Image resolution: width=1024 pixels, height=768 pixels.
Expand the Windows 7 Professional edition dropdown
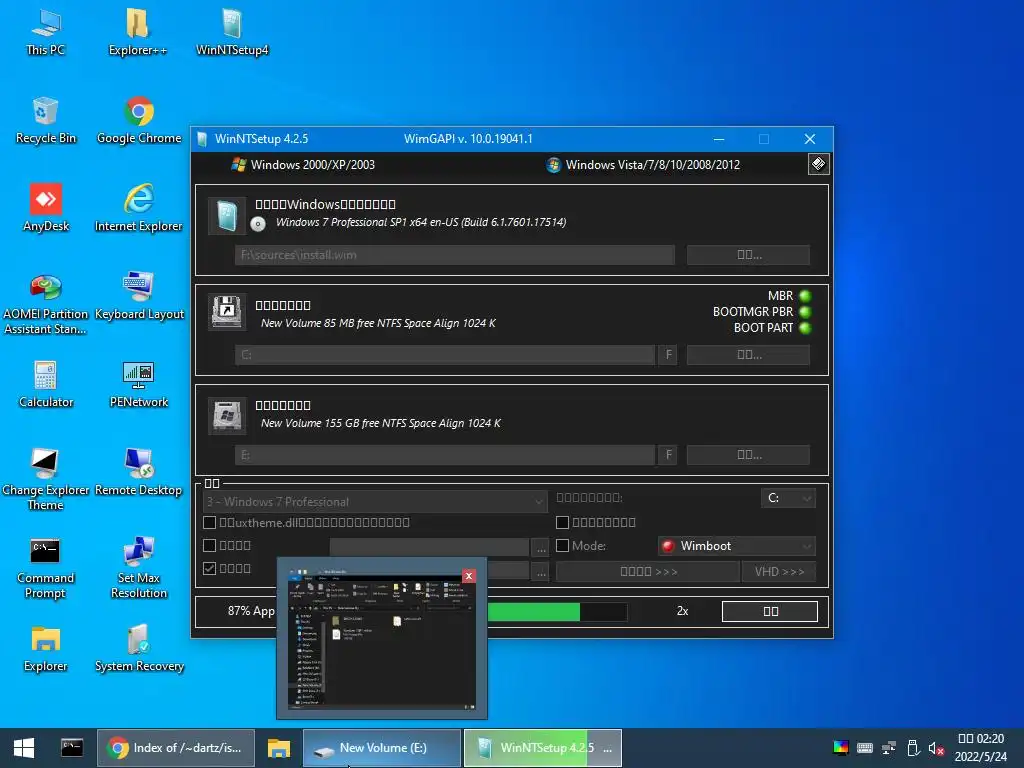point(376,502)
